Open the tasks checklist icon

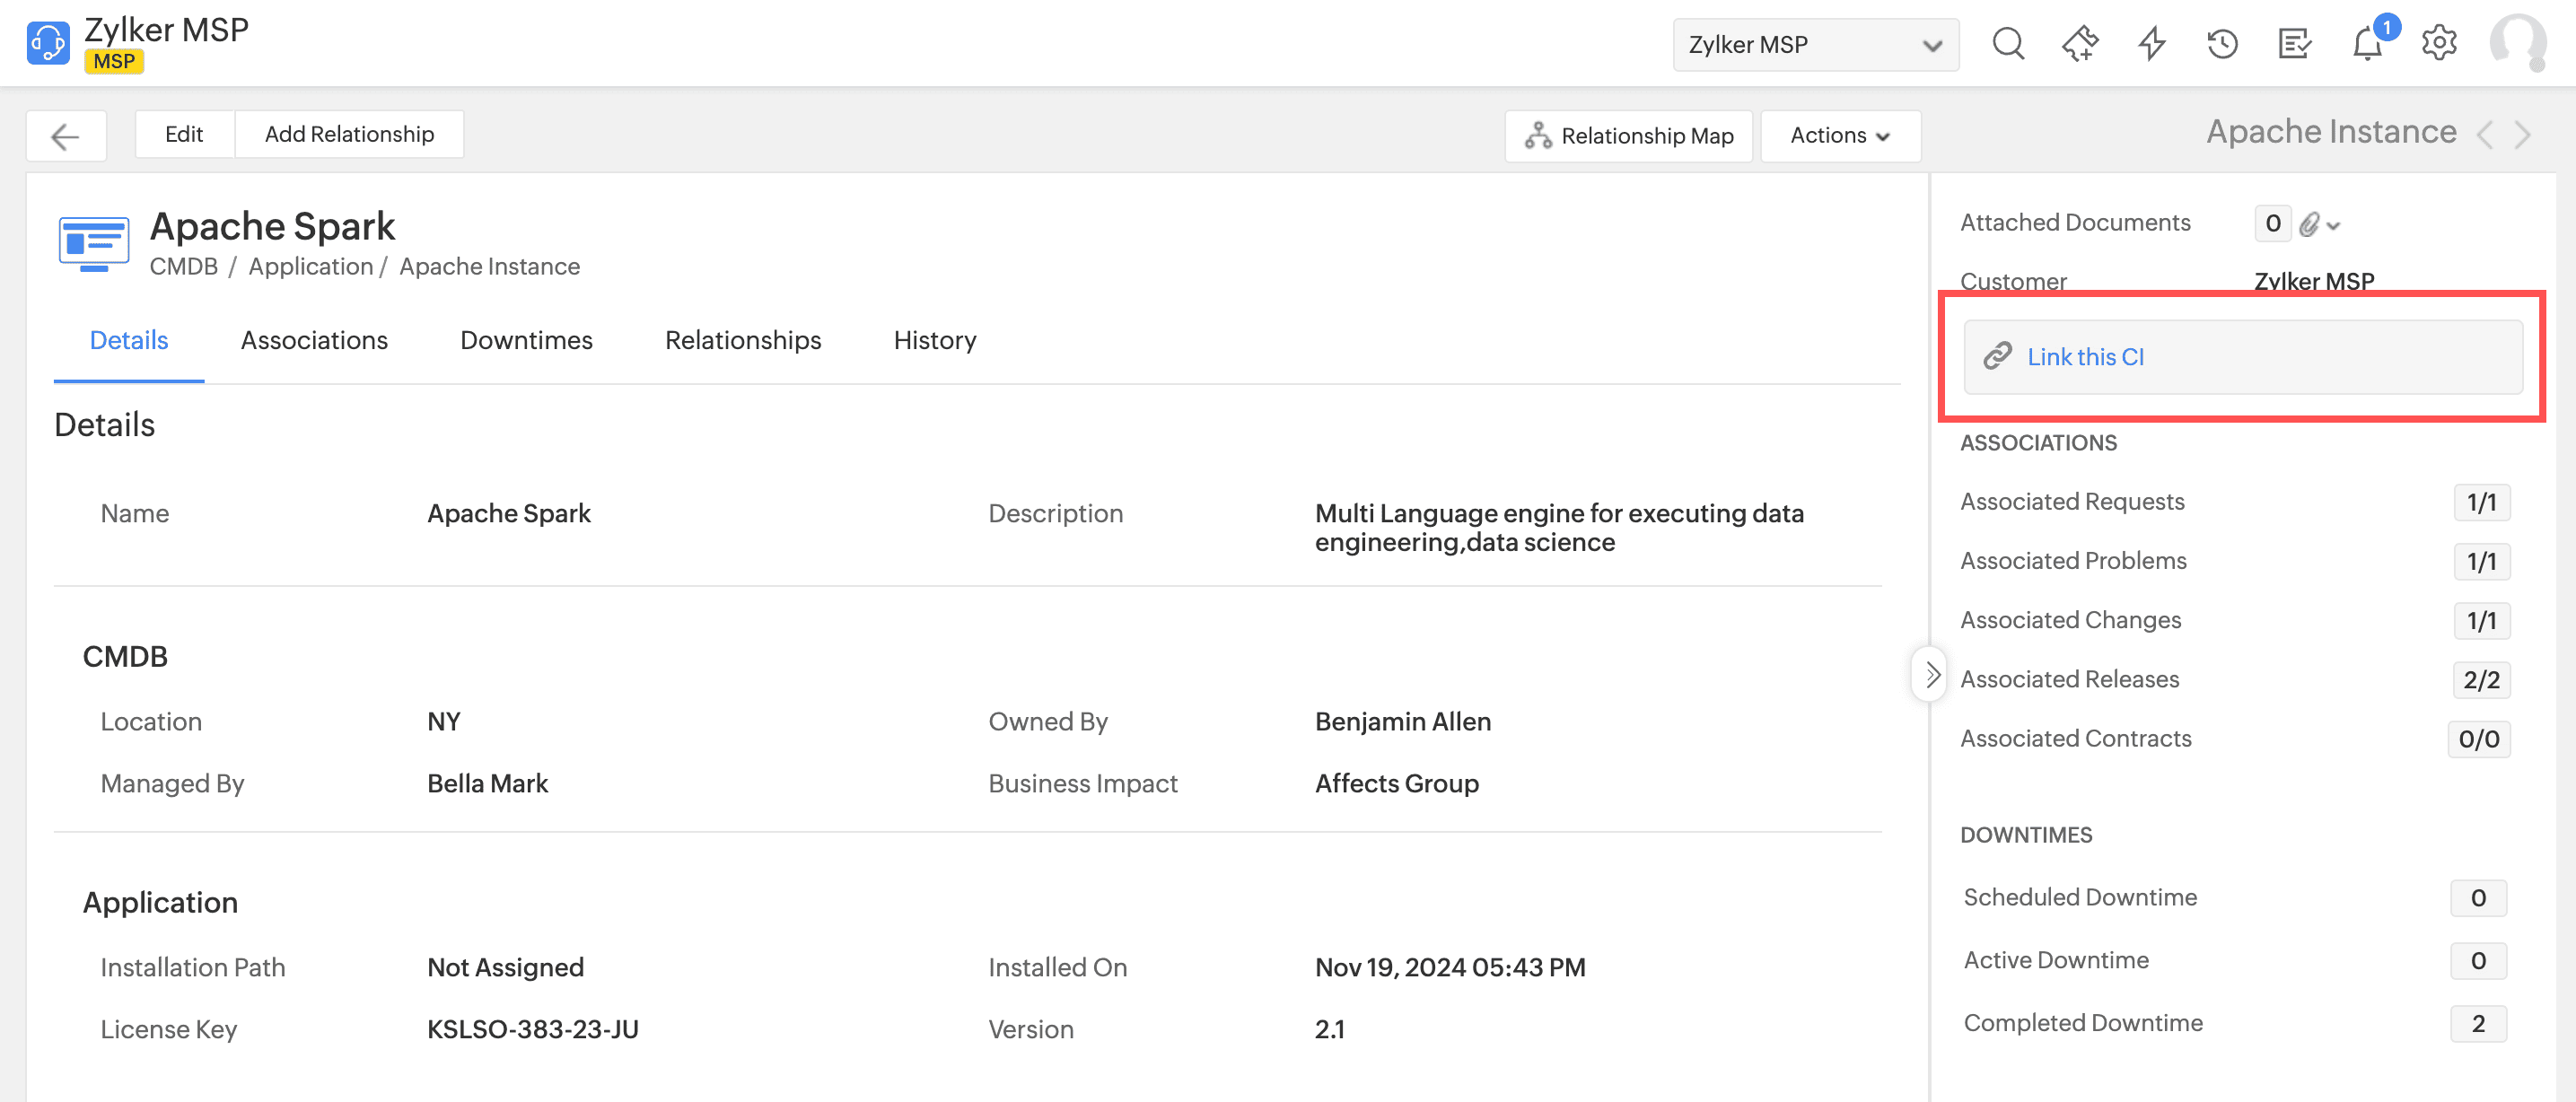[2294, 44]
